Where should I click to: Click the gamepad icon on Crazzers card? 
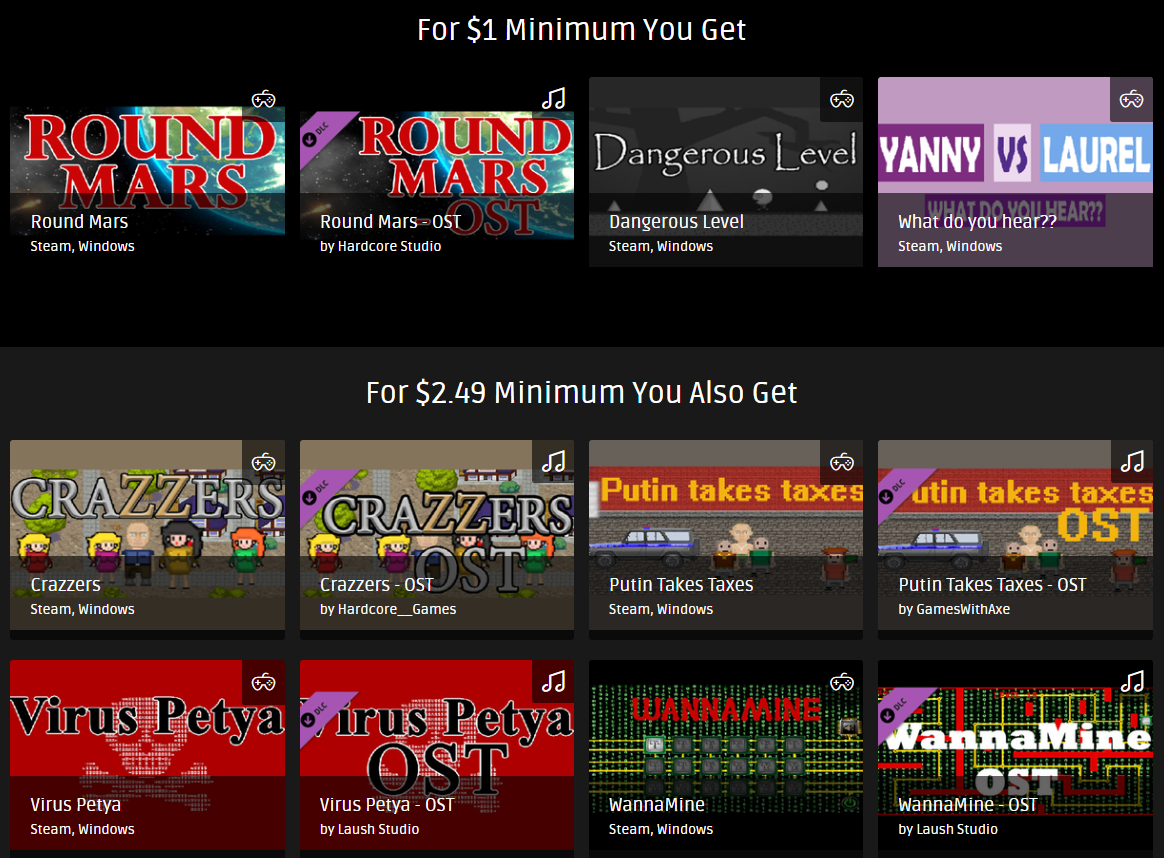pos(264,462)
